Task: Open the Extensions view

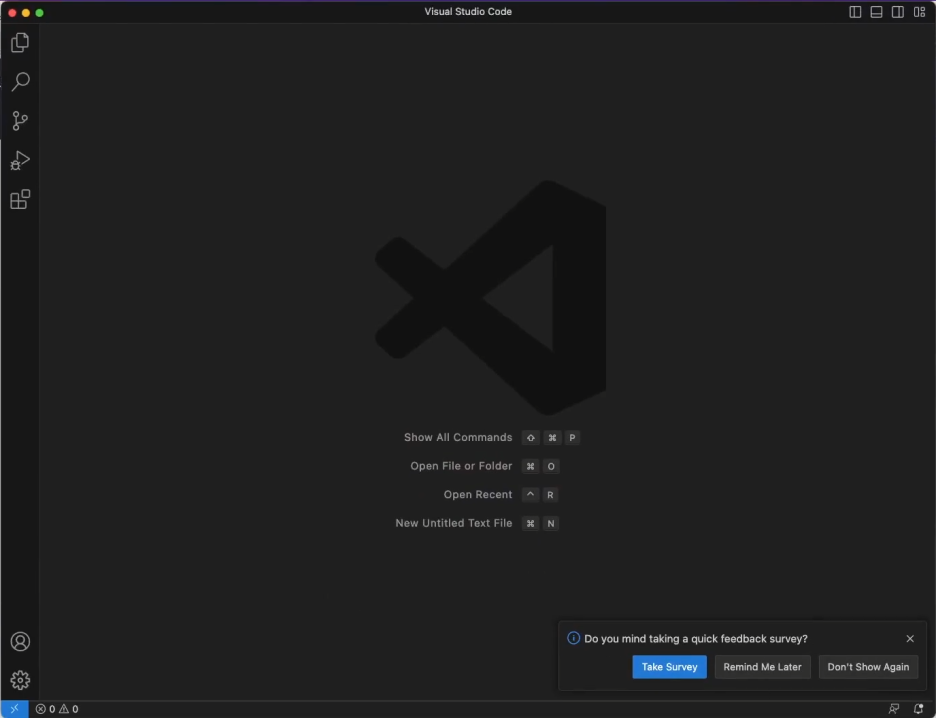Action: [20, 199]
